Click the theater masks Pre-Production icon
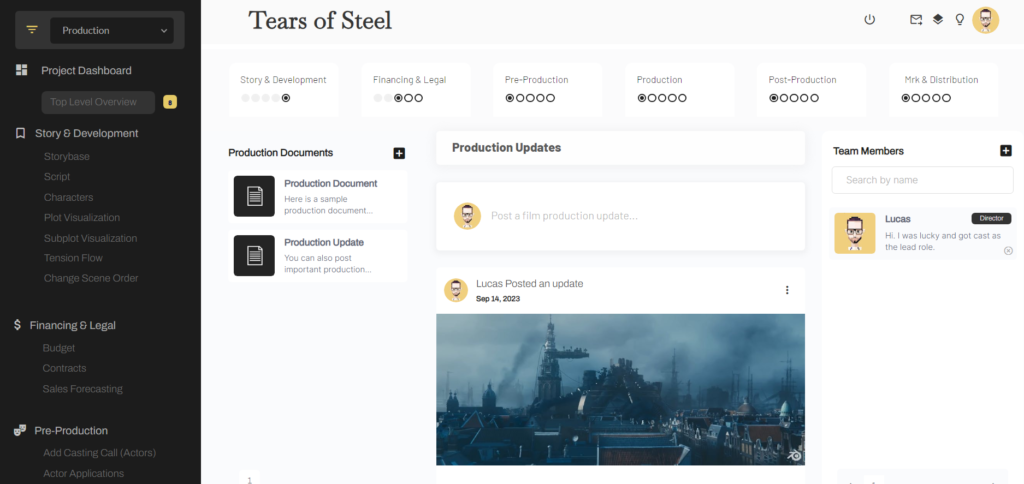Screen dimensions: 1024x484 pyautogui.click(x=20, y=430)
